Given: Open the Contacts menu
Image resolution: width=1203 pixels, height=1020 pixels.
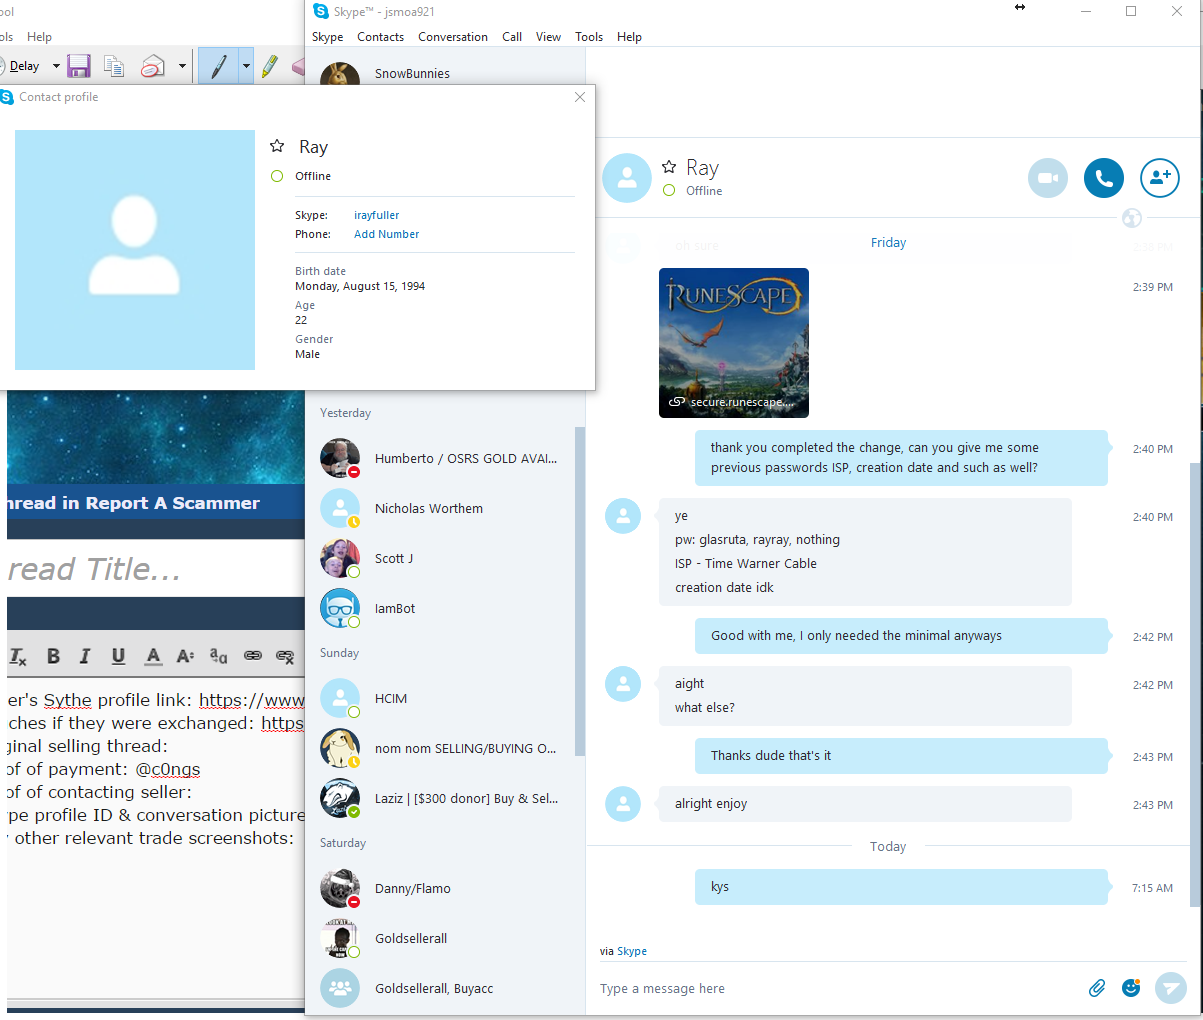Looking at the screenshot, I should pos(381,37).
